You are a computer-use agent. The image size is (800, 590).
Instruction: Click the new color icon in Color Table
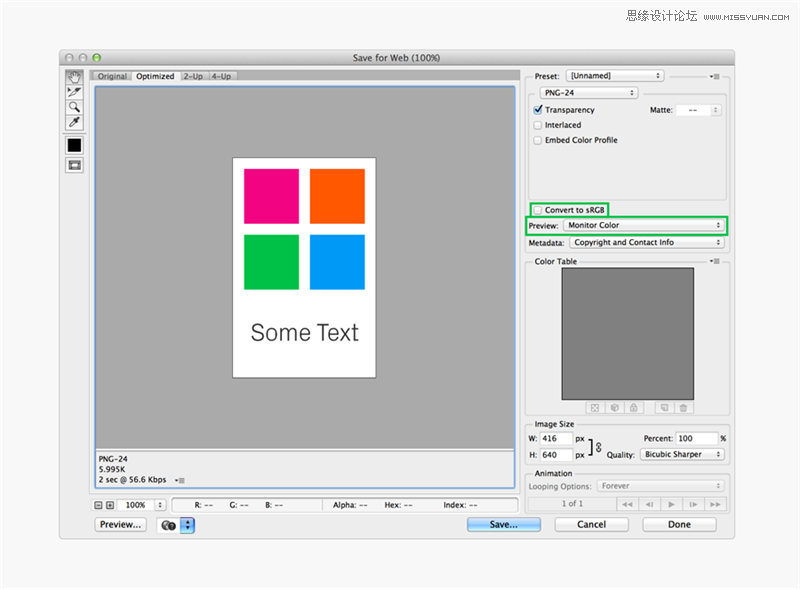[664, 408]
